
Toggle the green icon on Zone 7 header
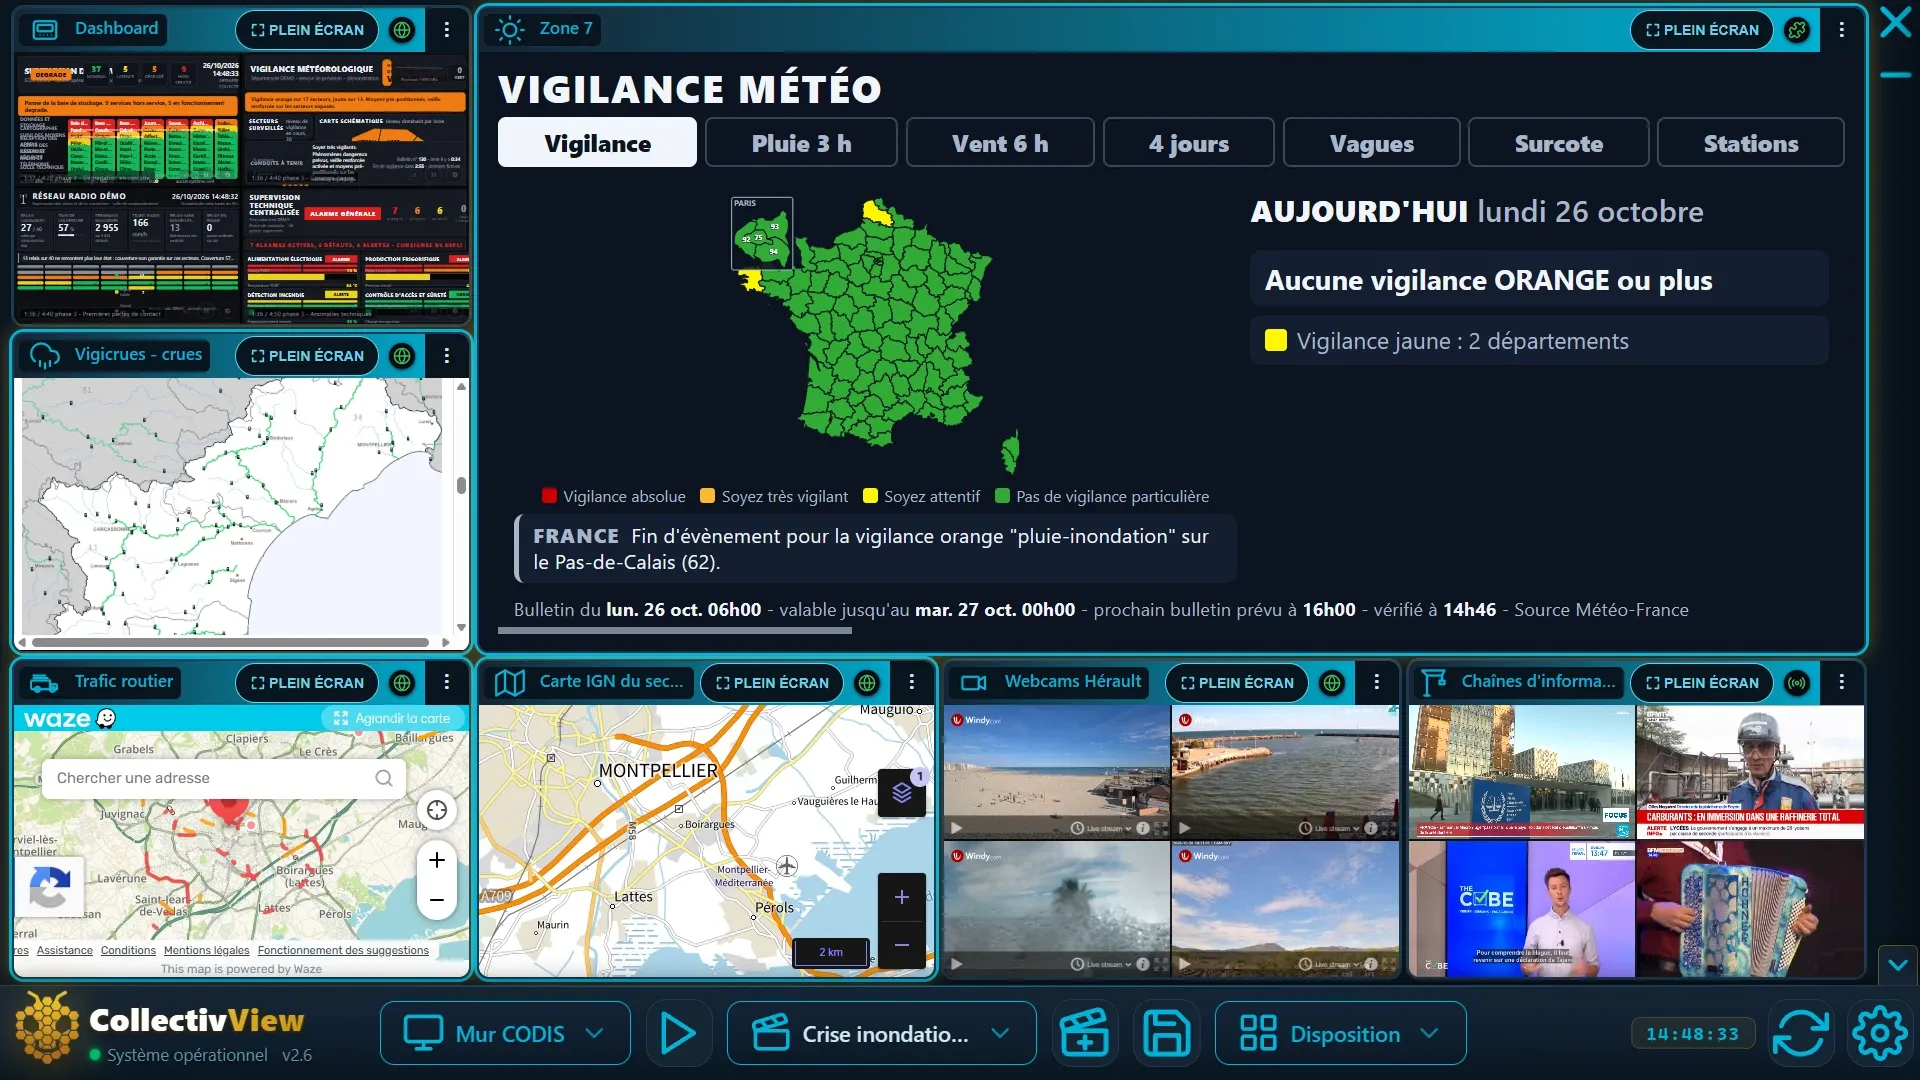[x=1797, y=30]
